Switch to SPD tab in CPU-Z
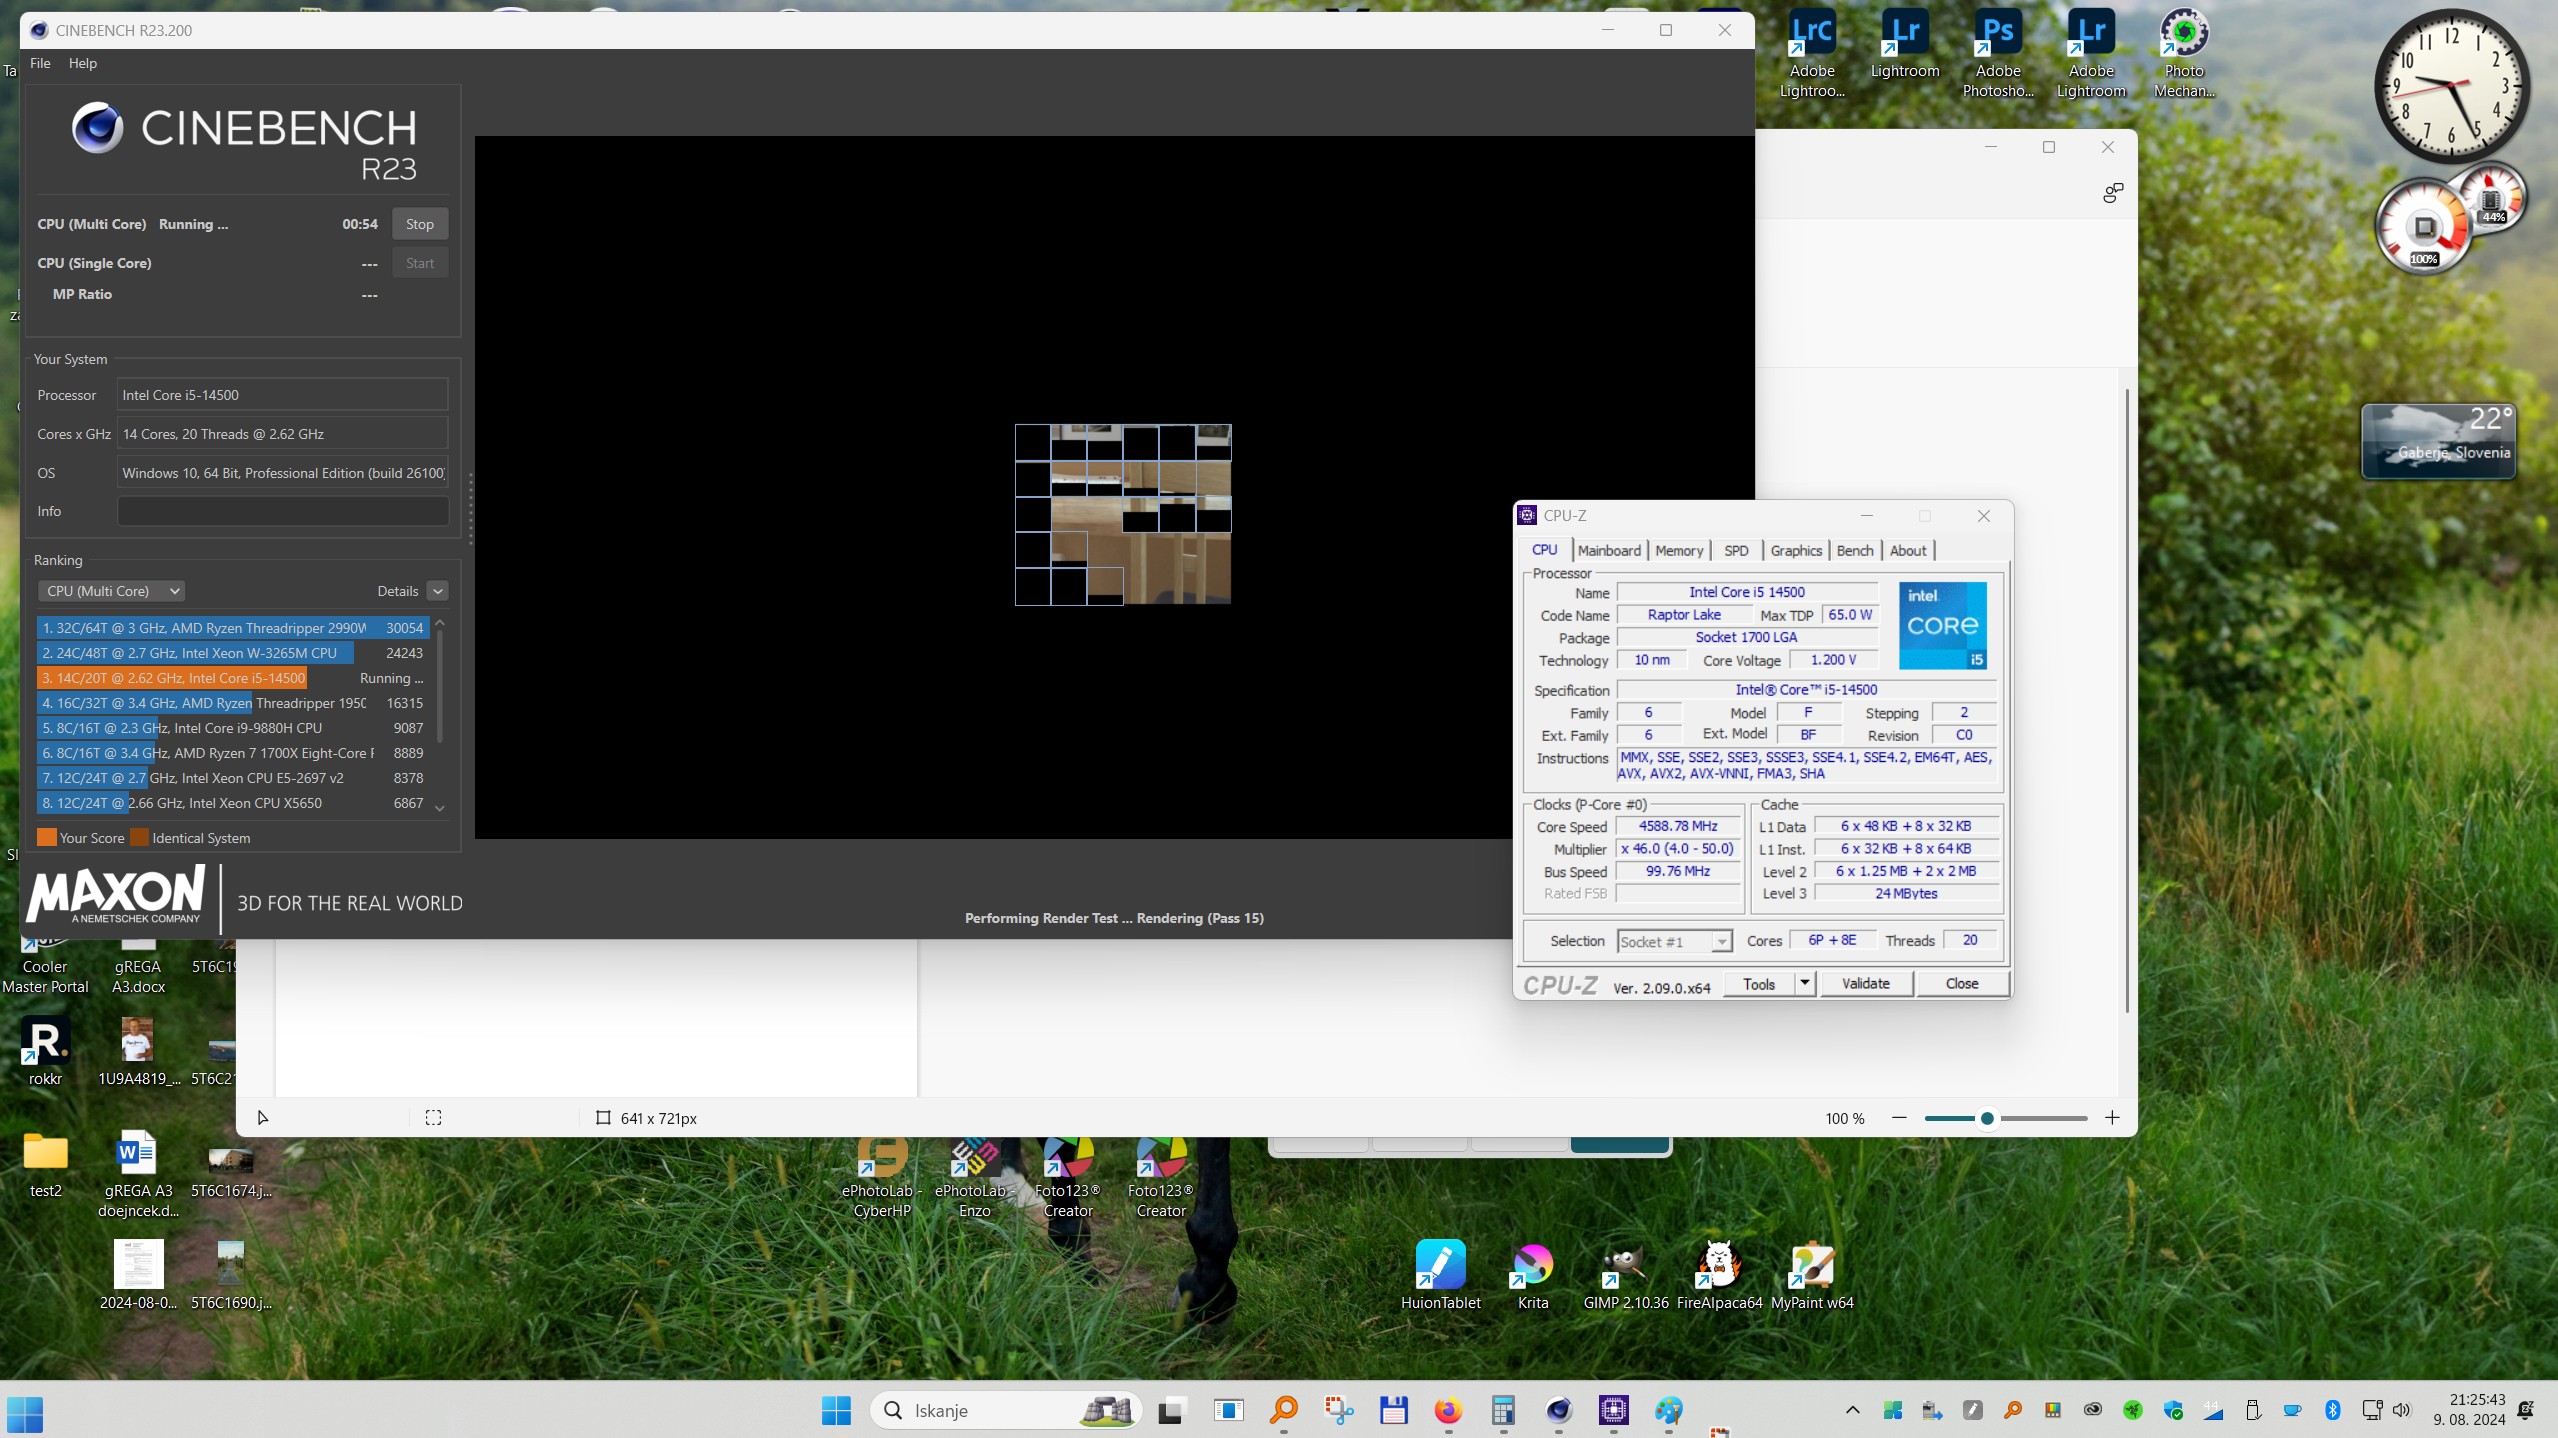 (x=1736, y=550)
